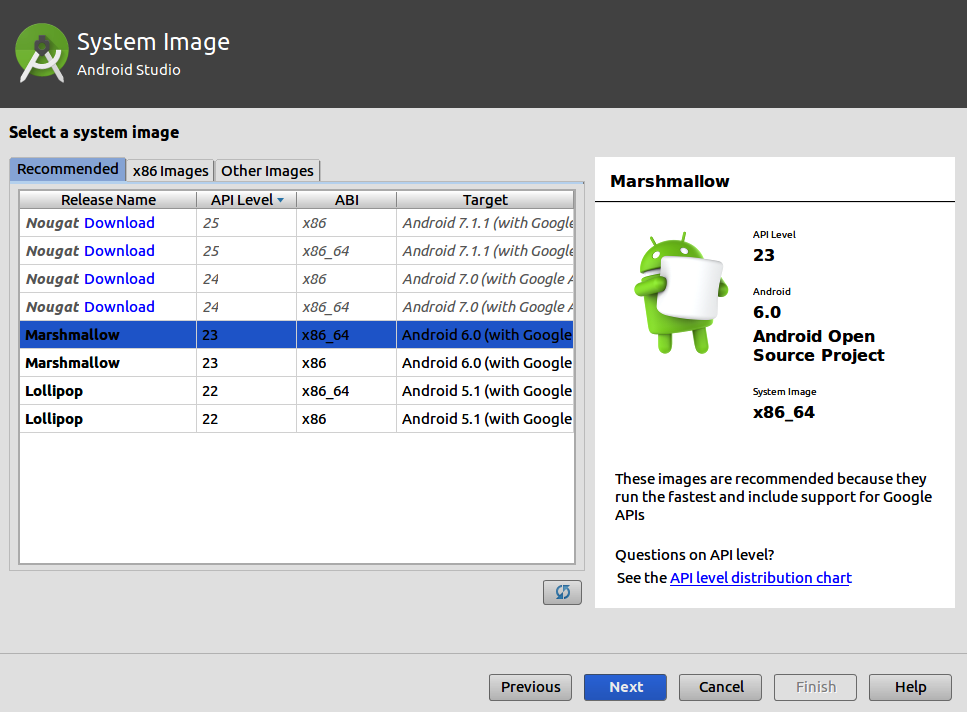Click the ABI column header
The width and height of the screenshot is (967, 712).
(347, 200)
